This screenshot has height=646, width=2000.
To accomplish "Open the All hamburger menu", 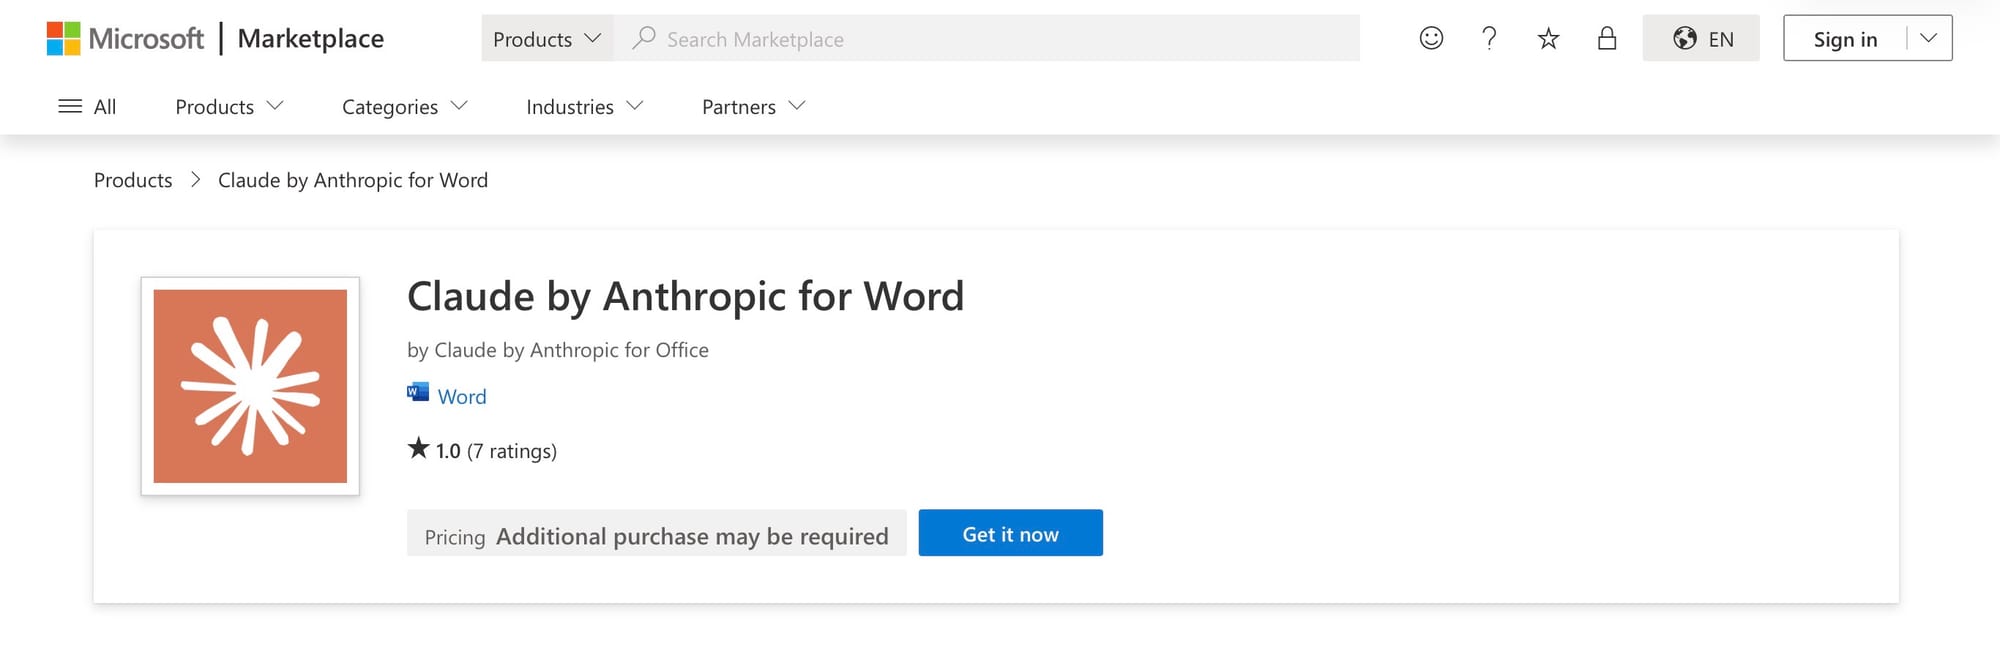I will 87,106.
